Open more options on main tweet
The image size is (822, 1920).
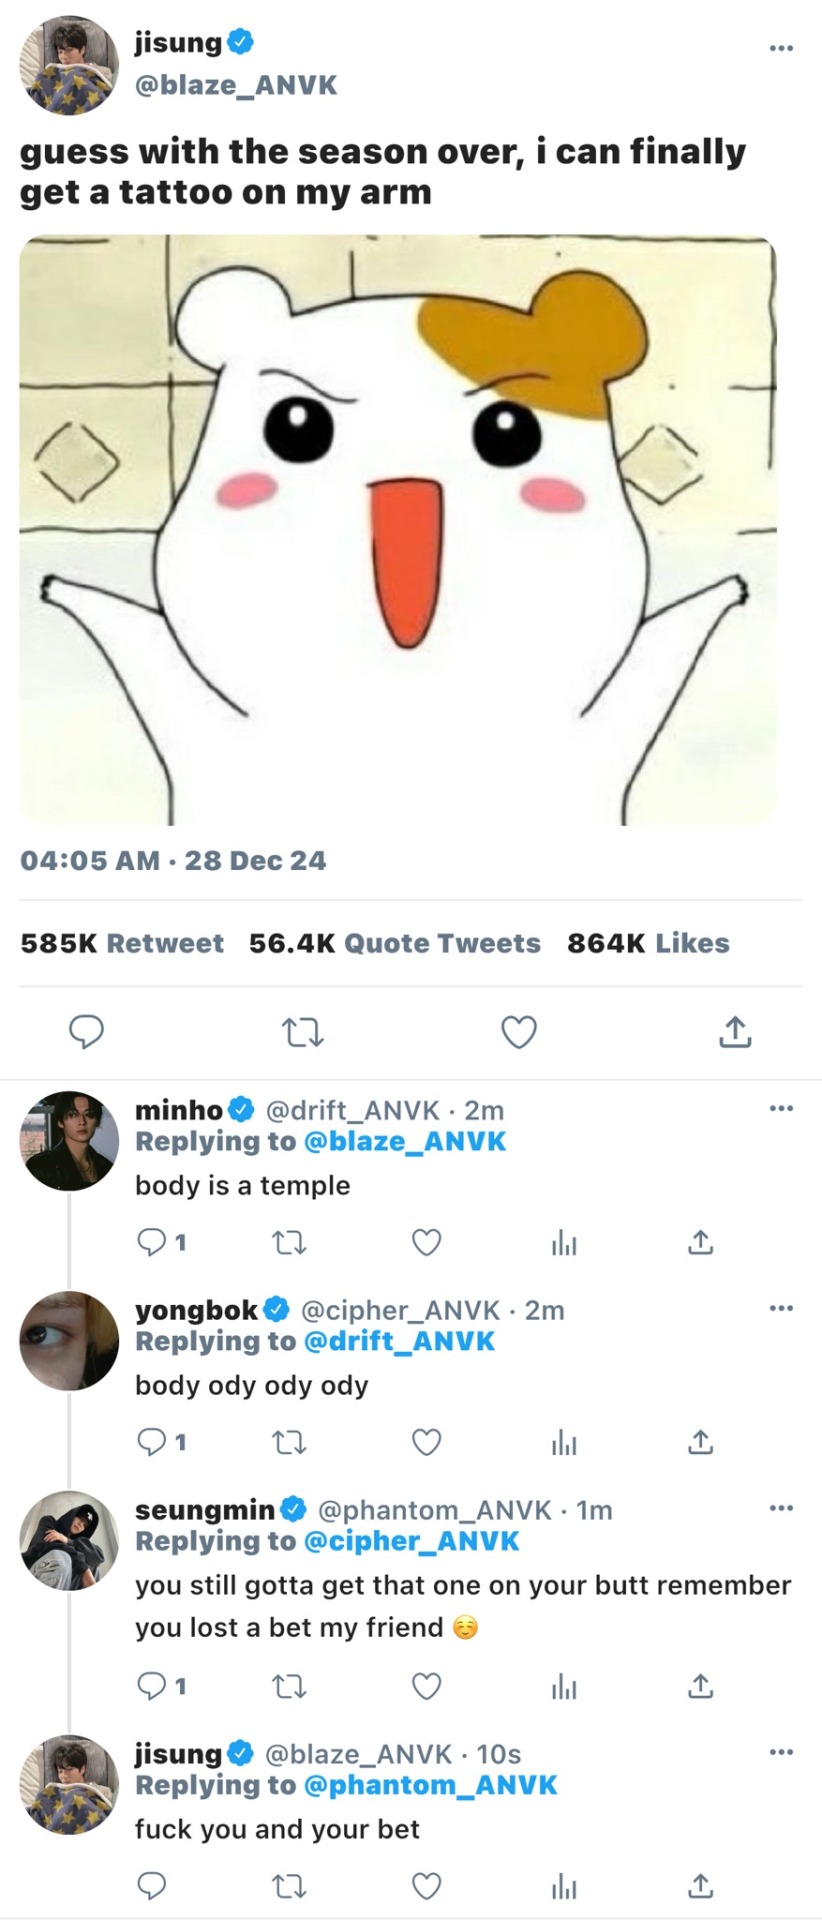(781, 47)
